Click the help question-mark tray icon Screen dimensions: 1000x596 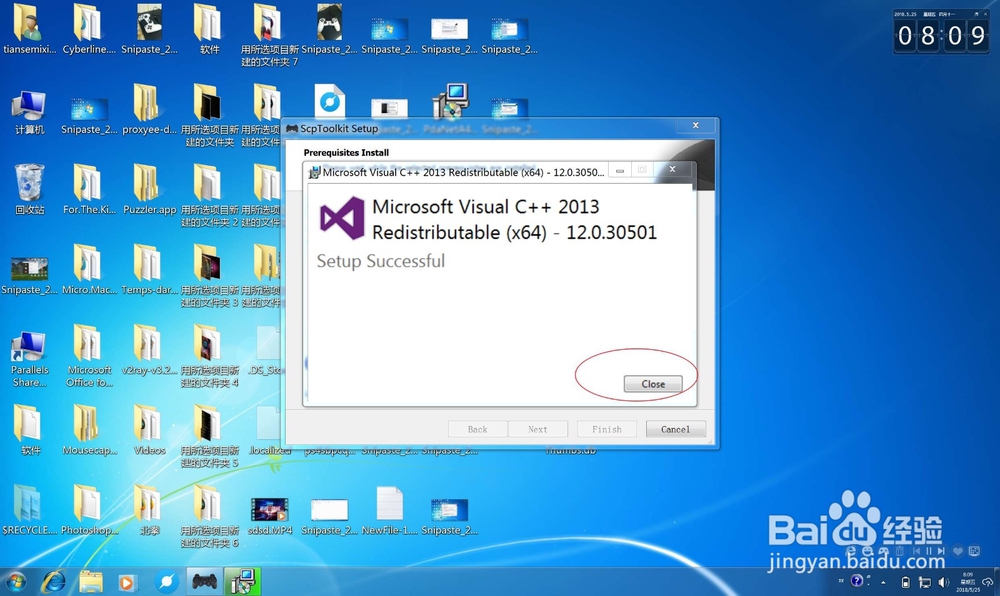857,580
